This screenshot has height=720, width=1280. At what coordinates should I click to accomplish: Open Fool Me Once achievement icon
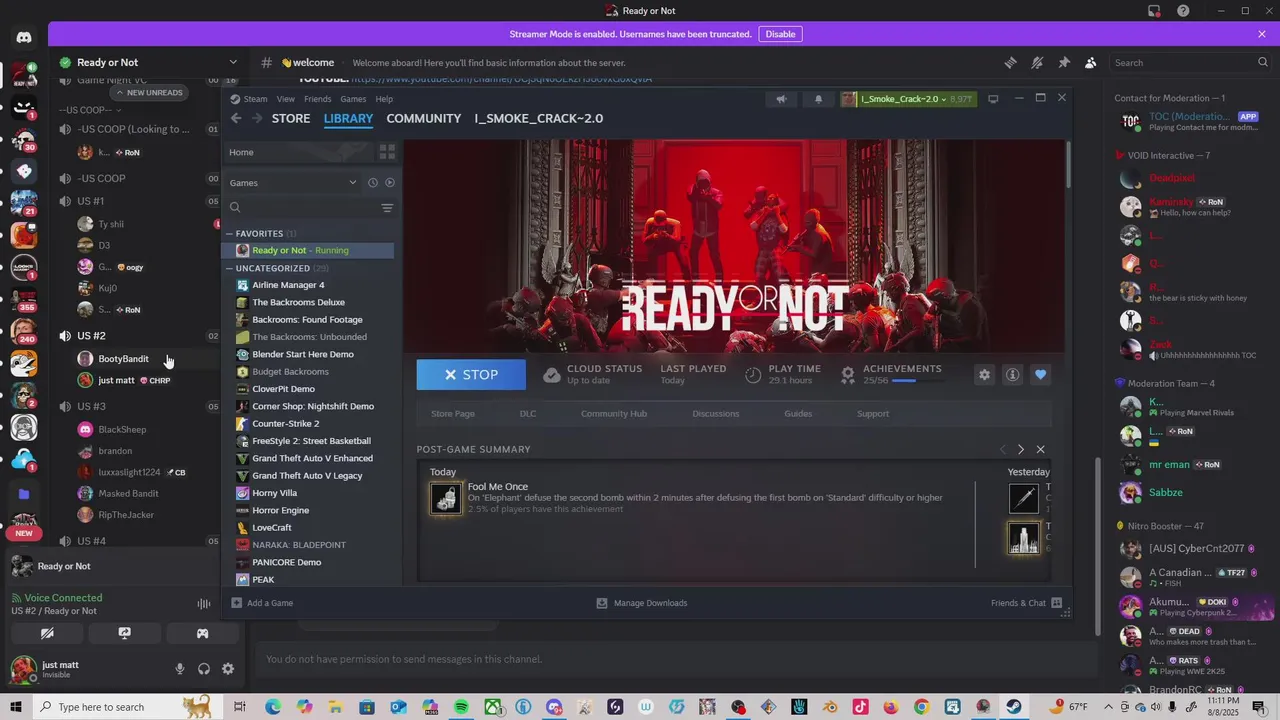click(446, 498)
